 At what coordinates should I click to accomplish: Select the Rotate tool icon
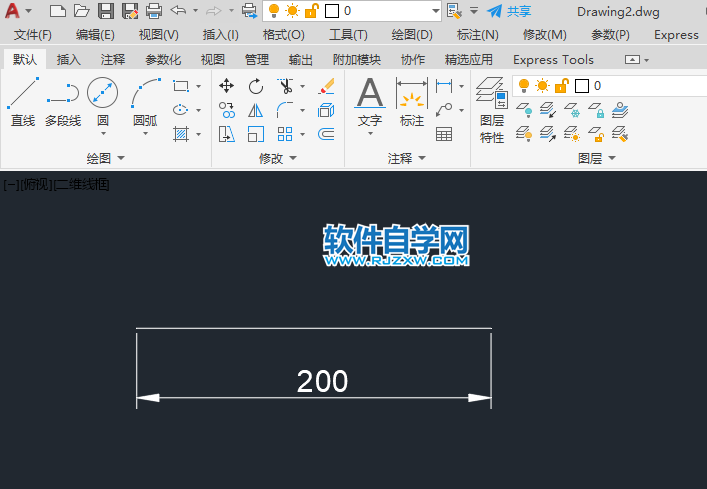(256, 86)
